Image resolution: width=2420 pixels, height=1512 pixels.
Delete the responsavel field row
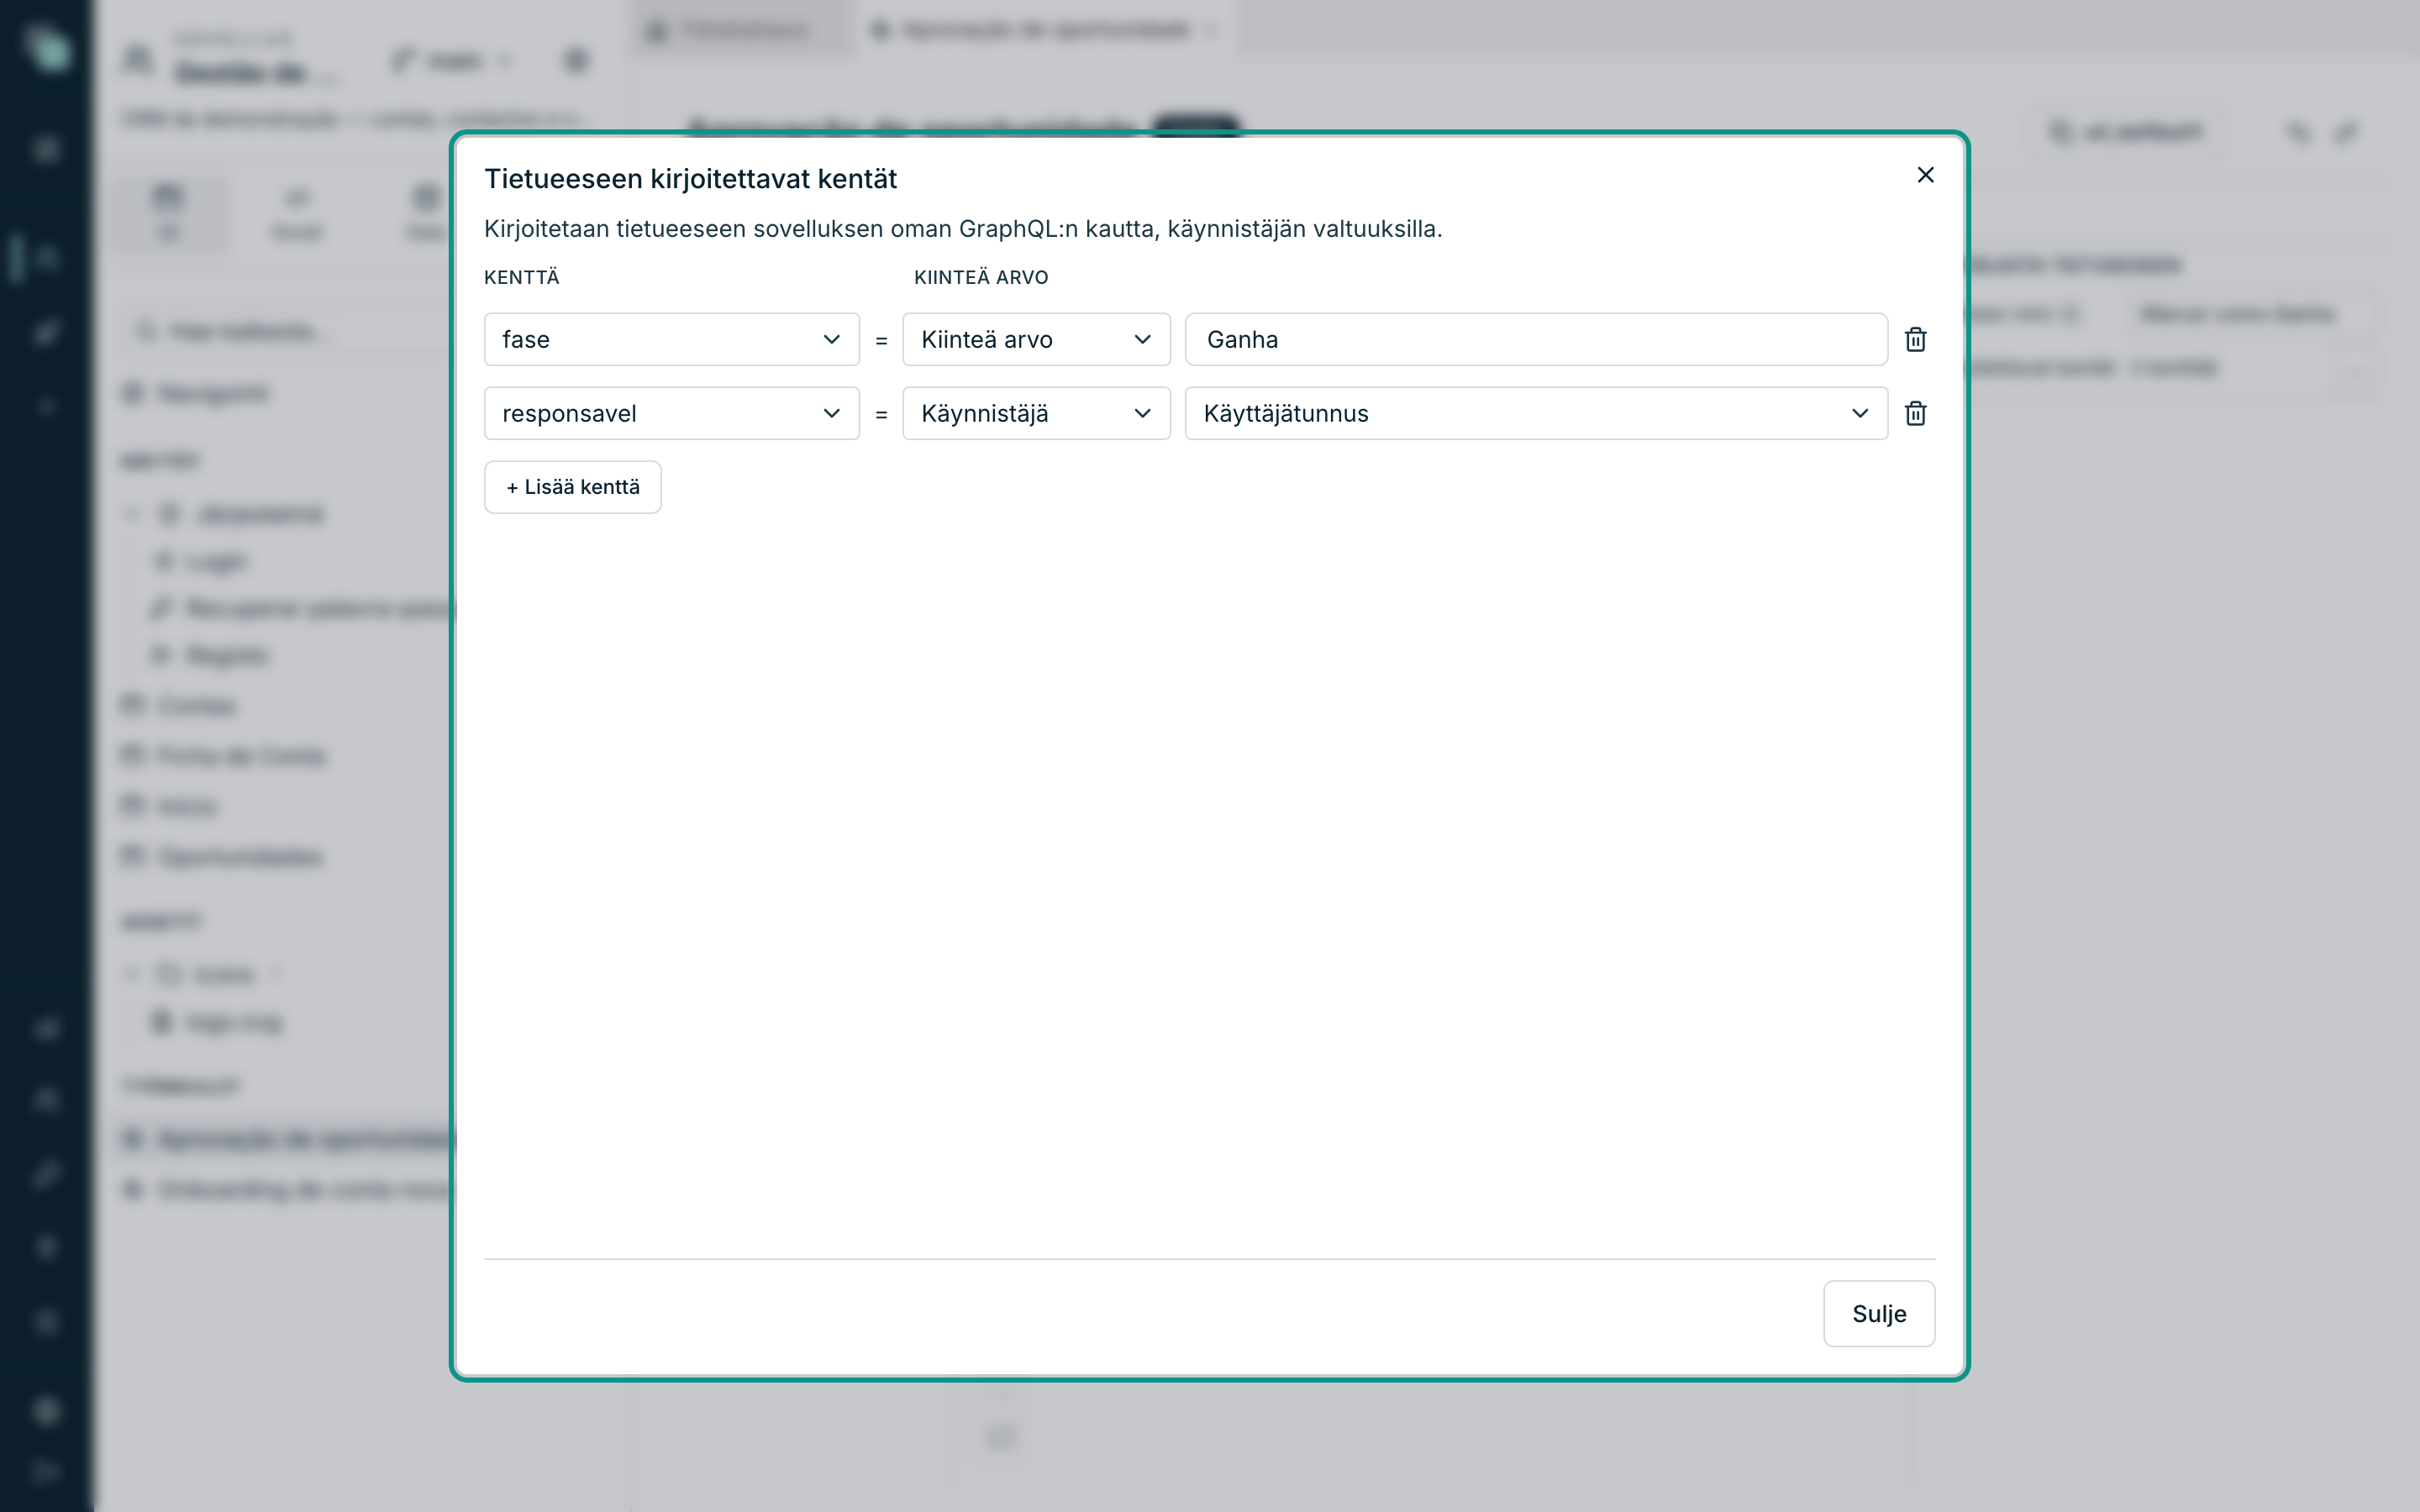[x=1915, y=414]
